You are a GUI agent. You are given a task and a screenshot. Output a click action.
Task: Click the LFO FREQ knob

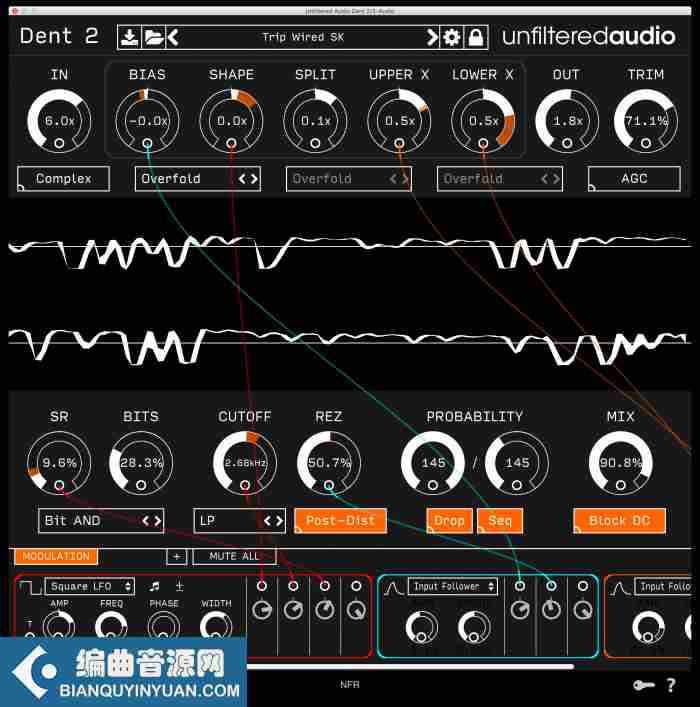(x=111, y=626)
